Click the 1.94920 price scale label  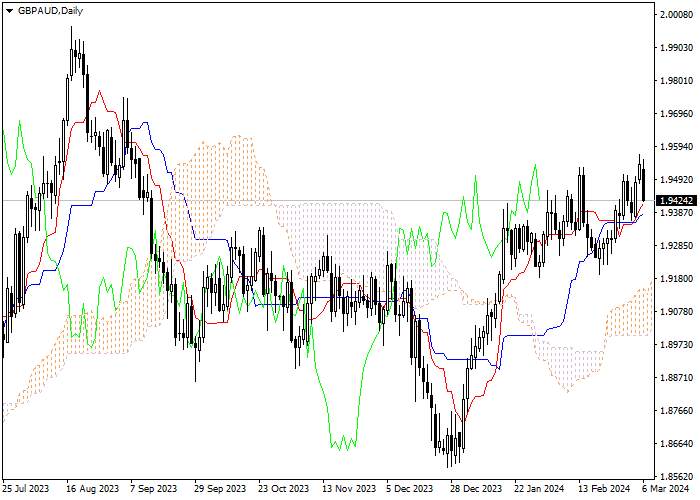(x=677, y=179)
